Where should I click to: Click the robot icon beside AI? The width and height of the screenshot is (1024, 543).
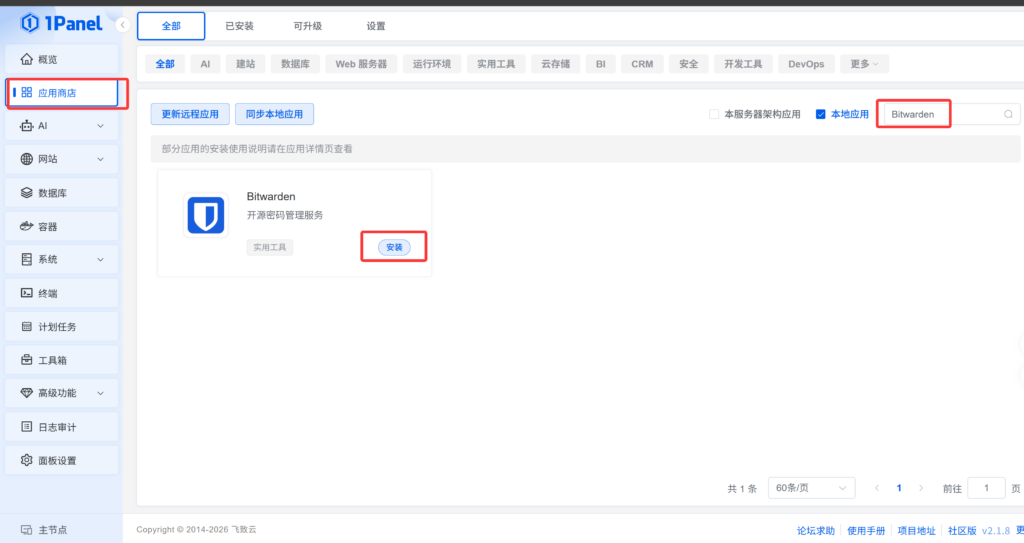tap(26, 125)
